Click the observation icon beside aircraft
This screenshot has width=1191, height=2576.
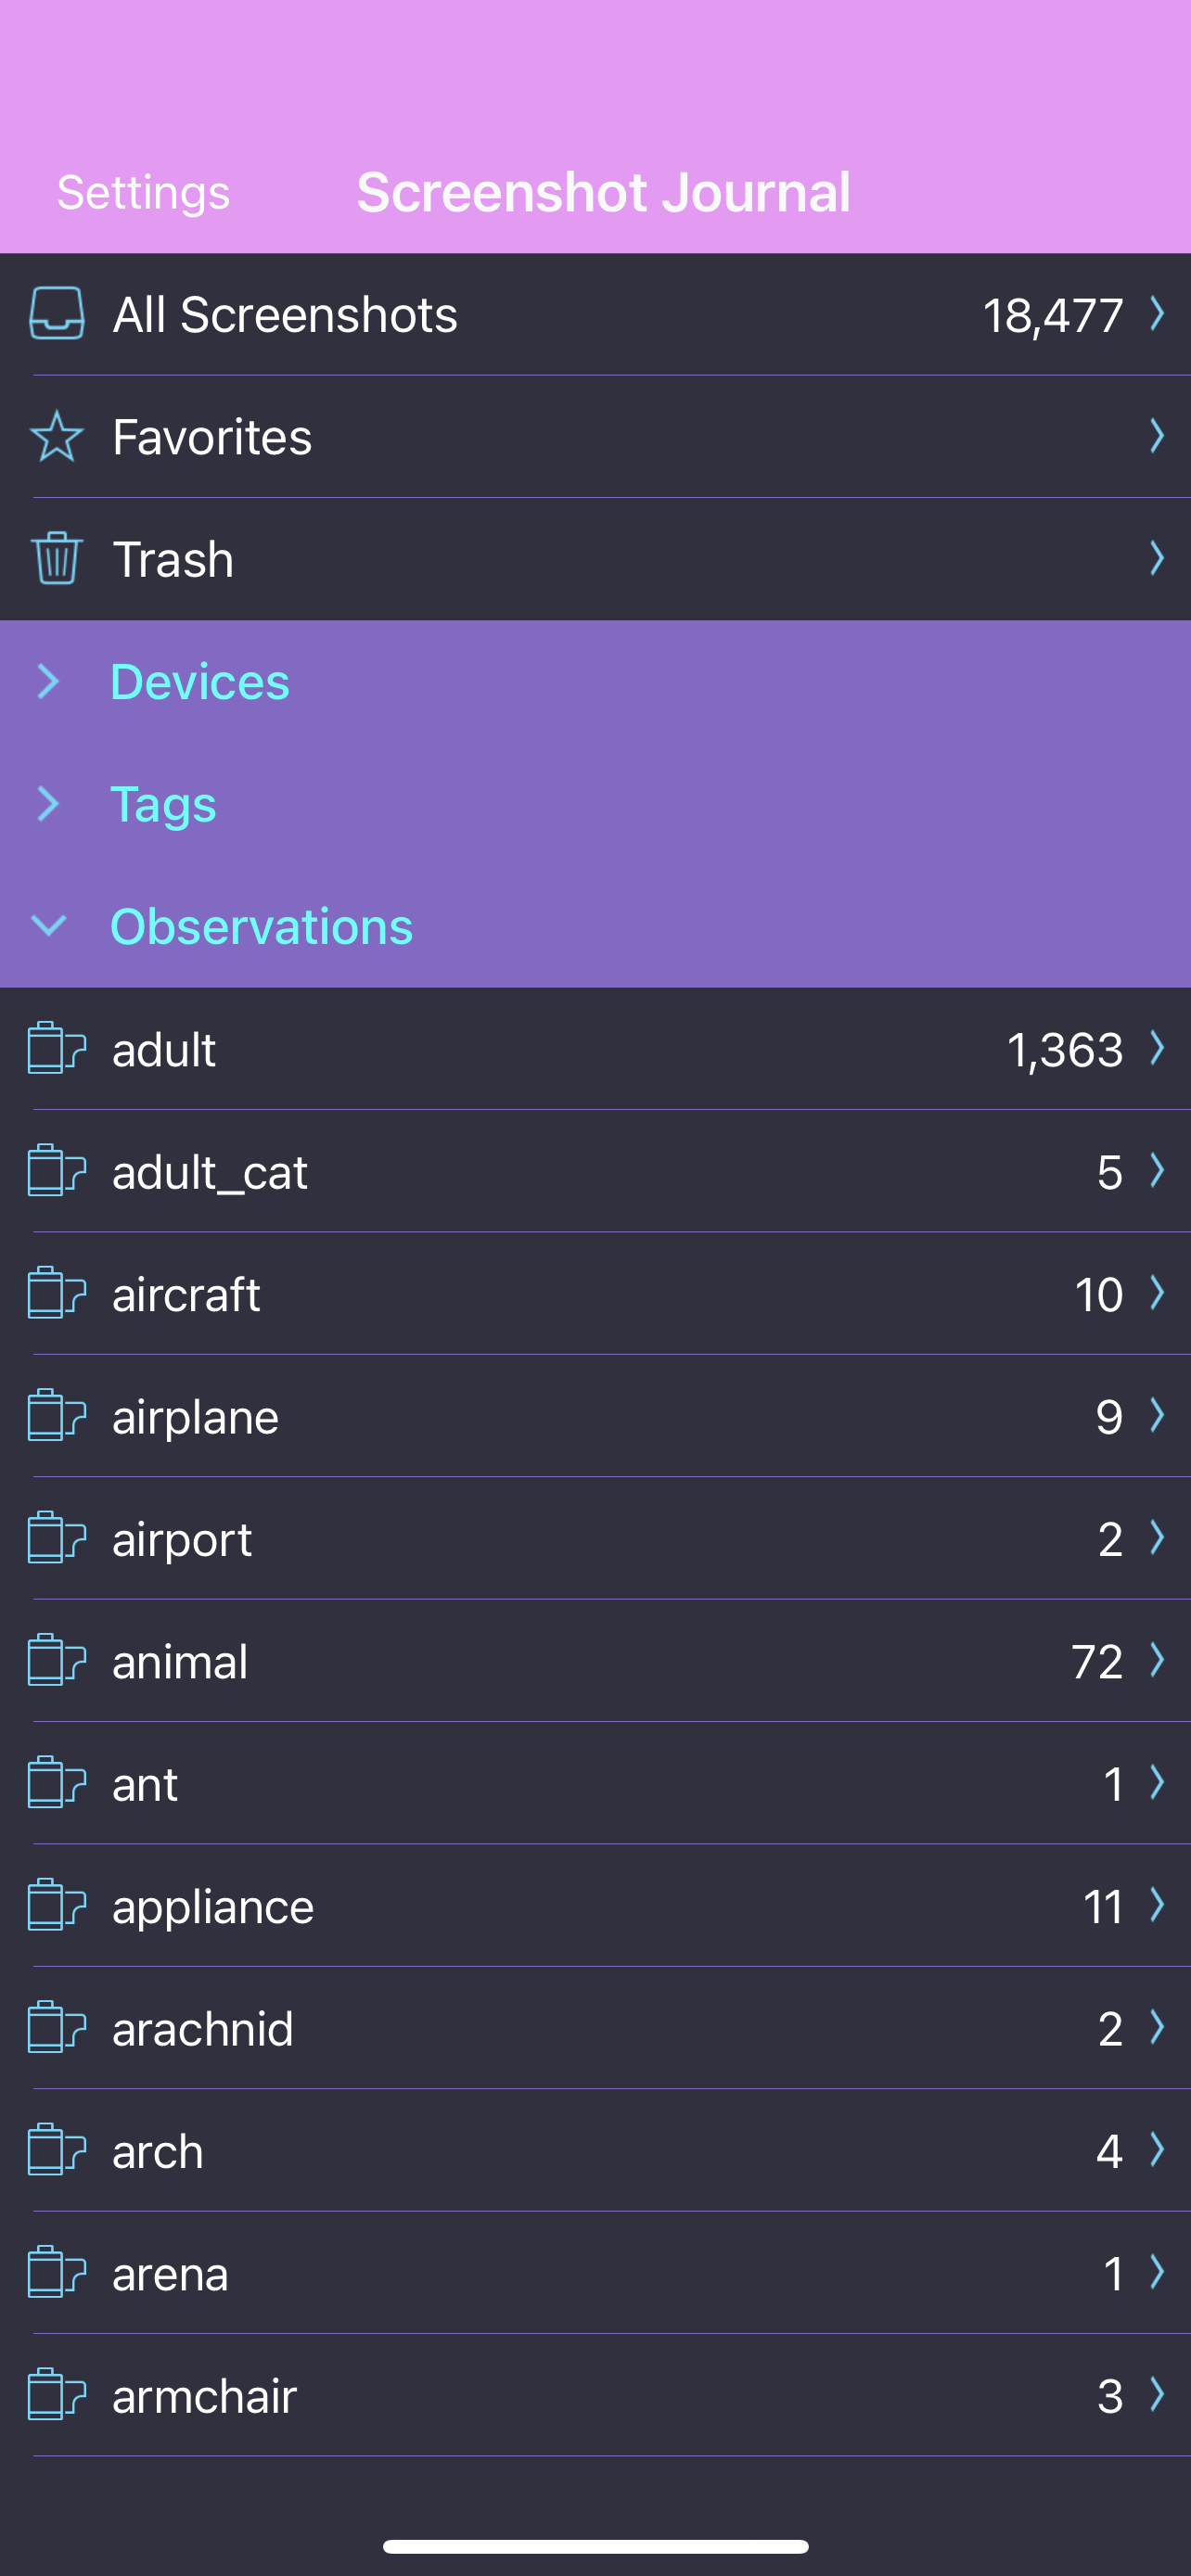57,1294
